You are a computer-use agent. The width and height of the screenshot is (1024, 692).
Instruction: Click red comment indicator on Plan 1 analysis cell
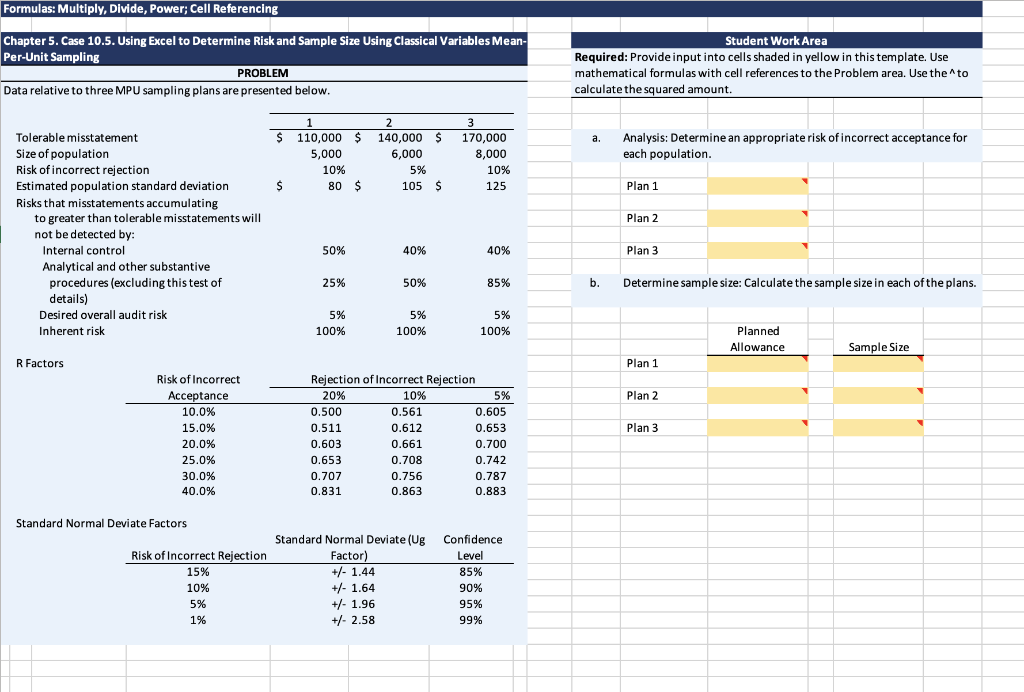click(806, 181)
